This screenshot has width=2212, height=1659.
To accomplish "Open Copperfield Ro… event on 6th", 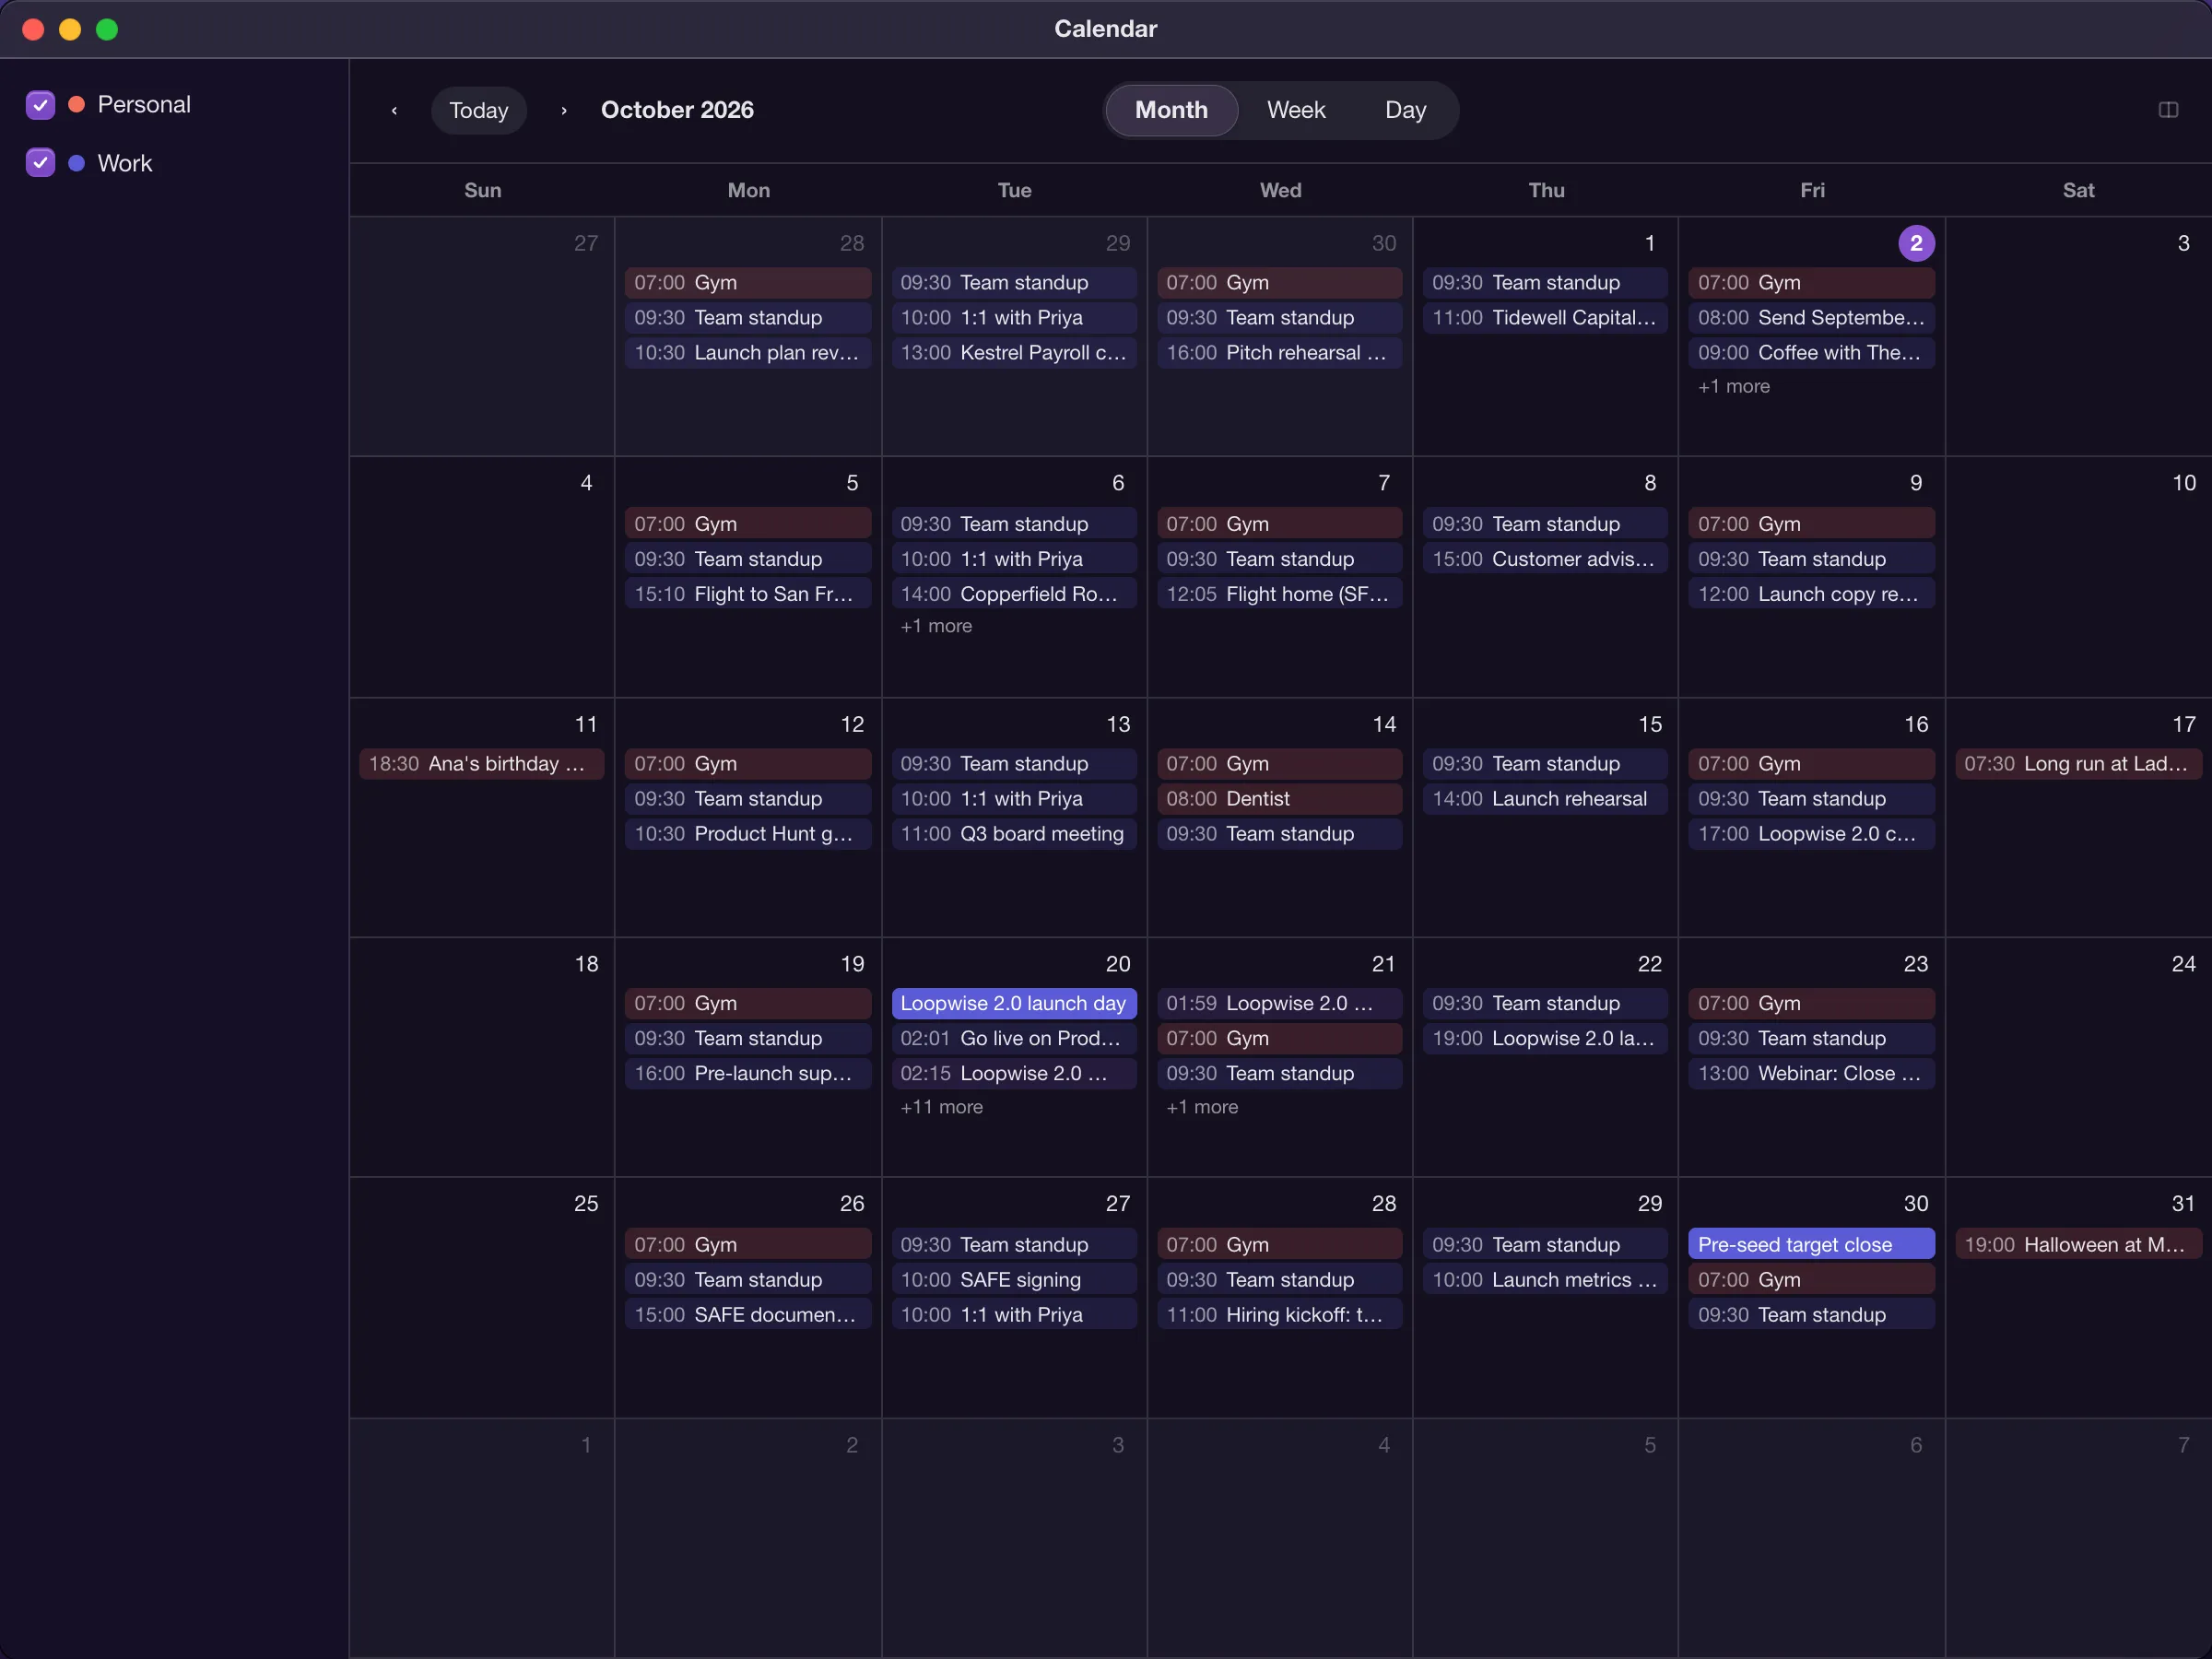I will [x=1014, y=594].
